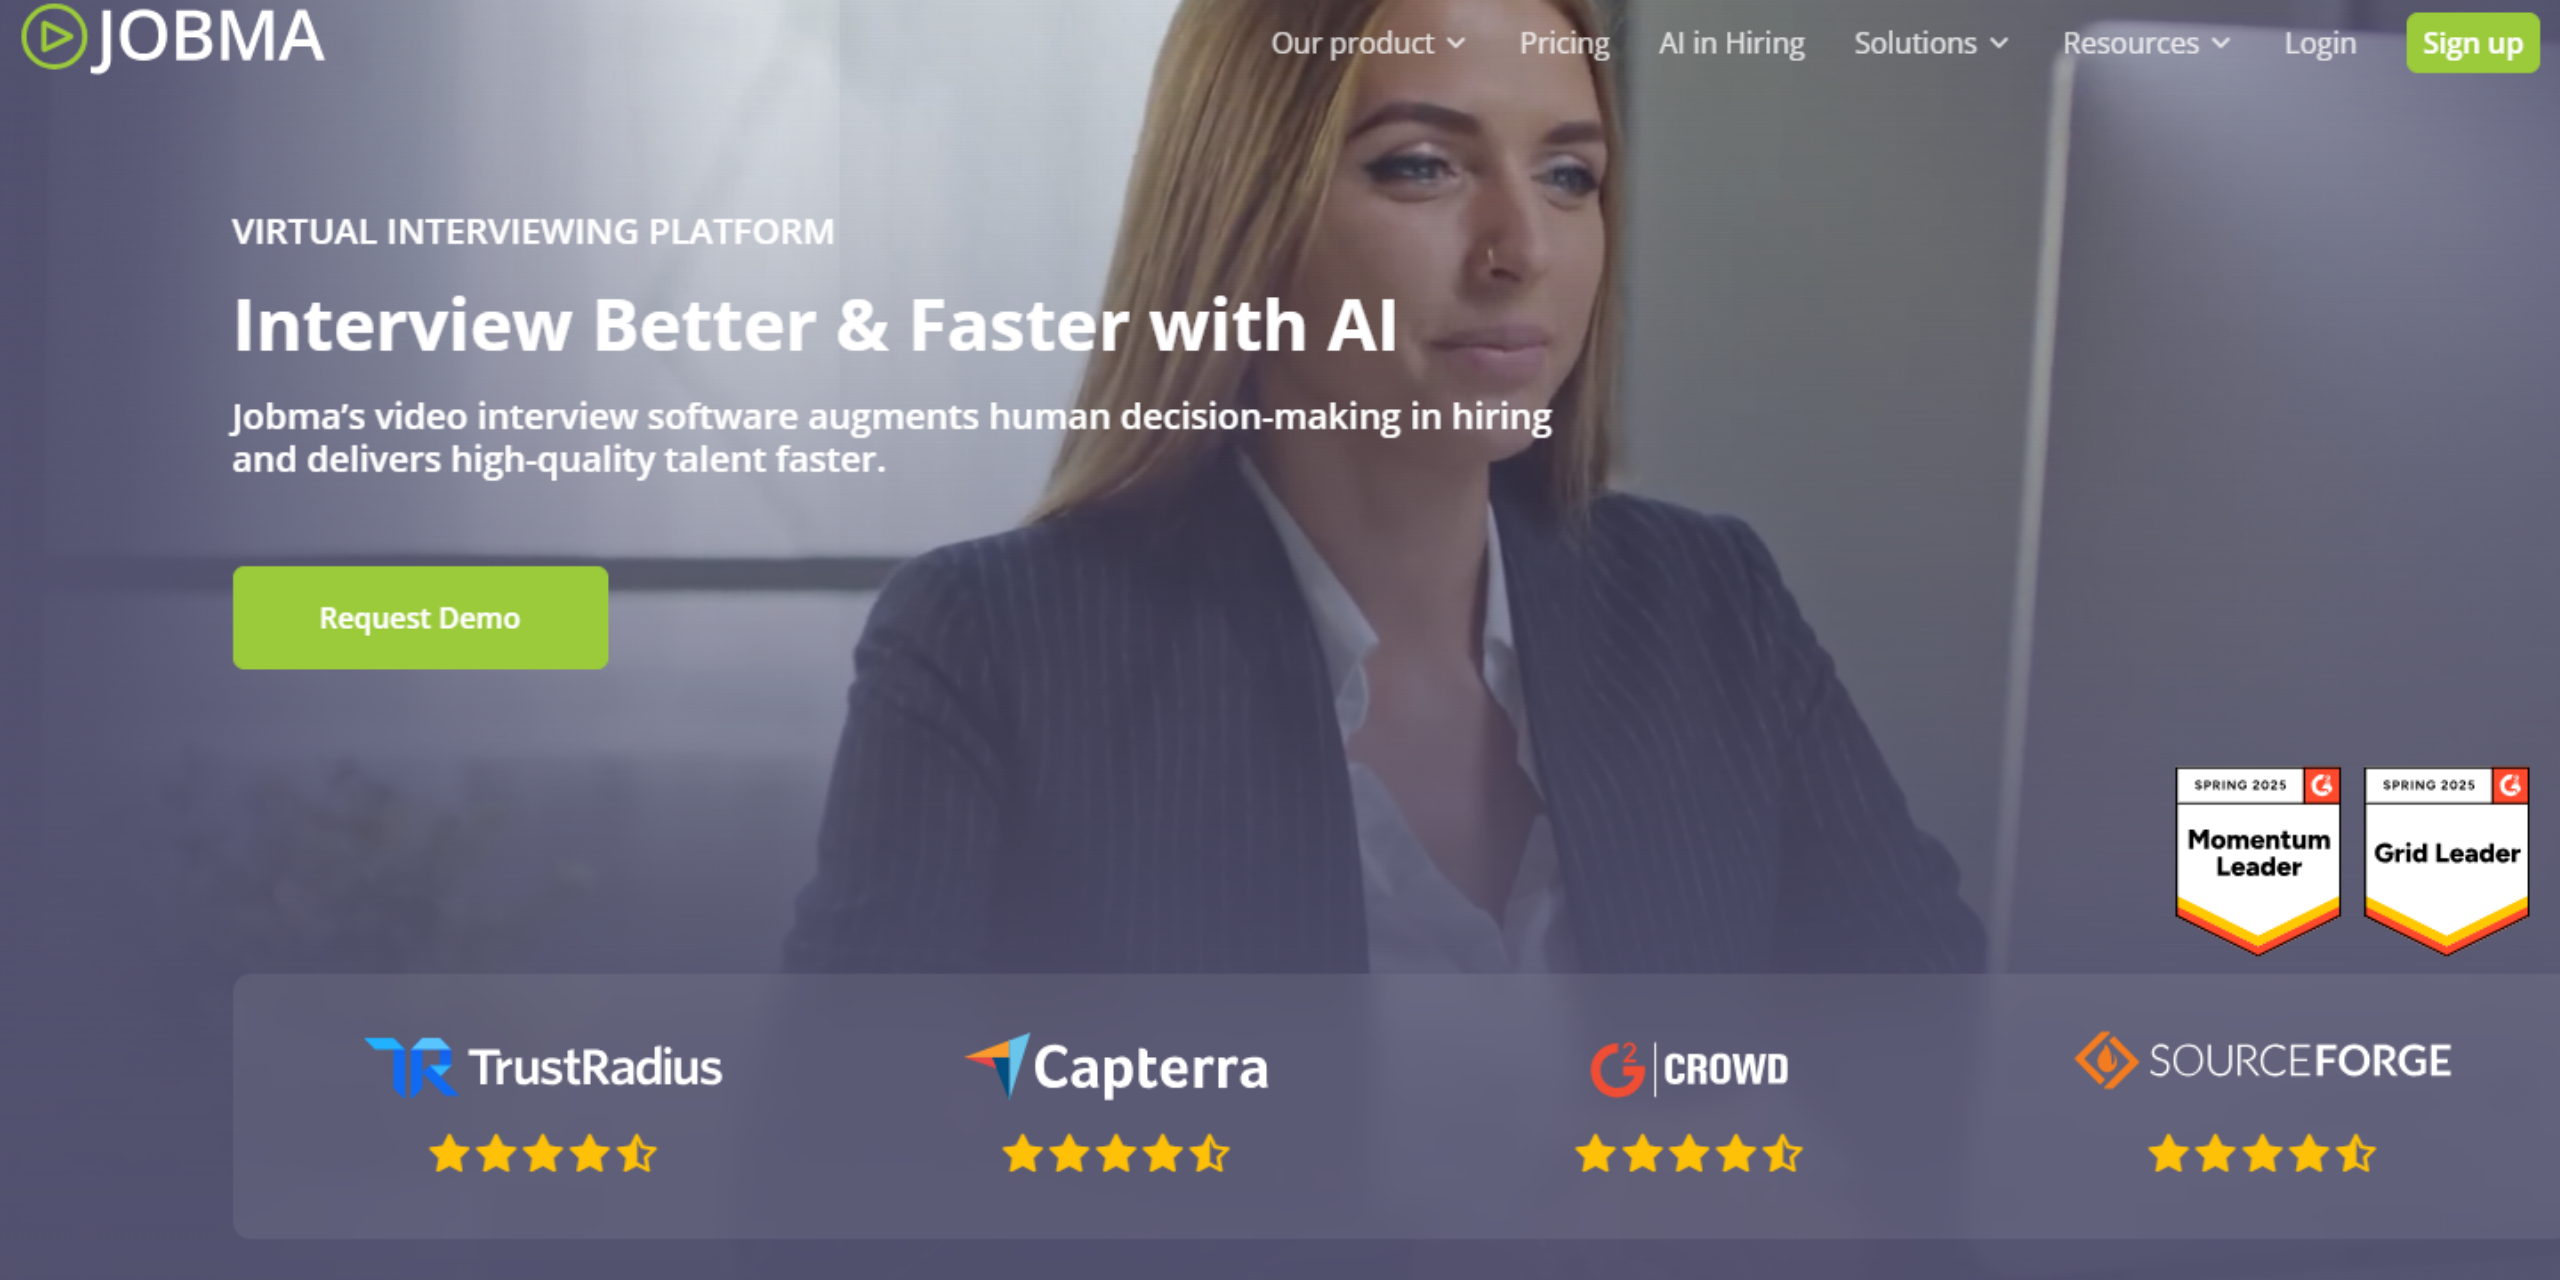View the Grid Leader Spring 2025 badge
This screenshot has height=1280, width=2560.
coord(2446,860)
